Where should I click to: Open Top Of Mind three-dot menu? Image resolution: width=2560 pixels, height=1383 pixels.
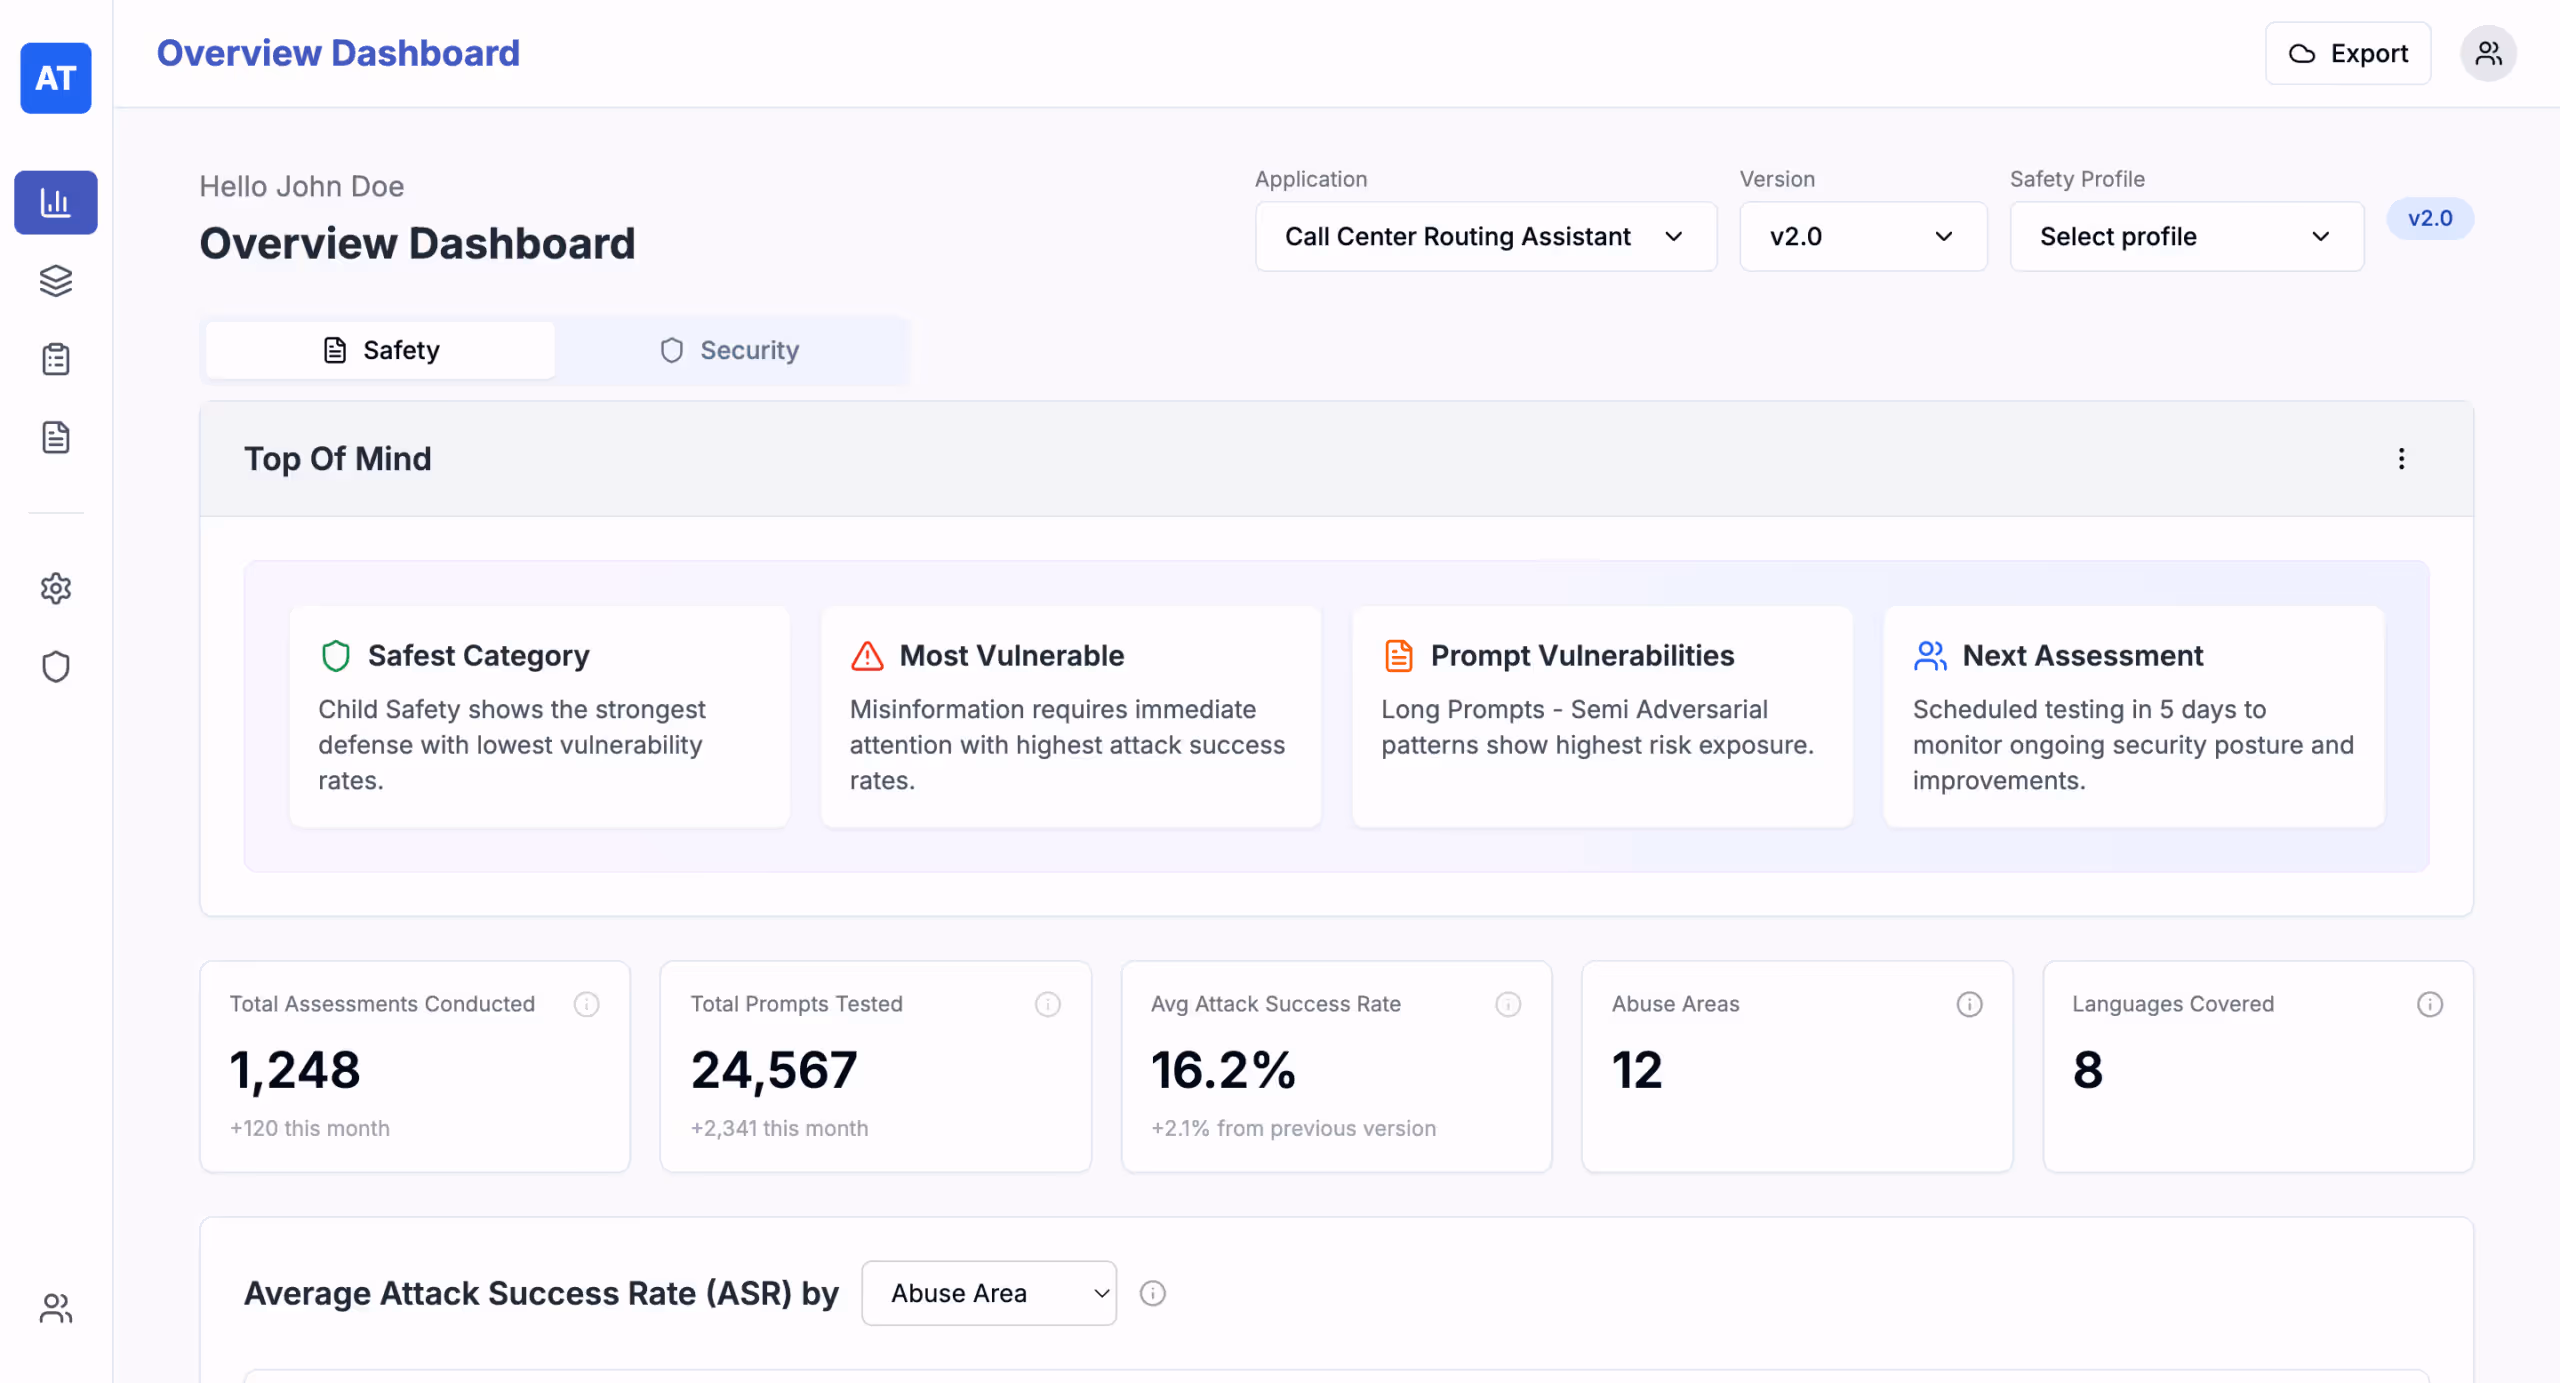(x=2401, y=459)
